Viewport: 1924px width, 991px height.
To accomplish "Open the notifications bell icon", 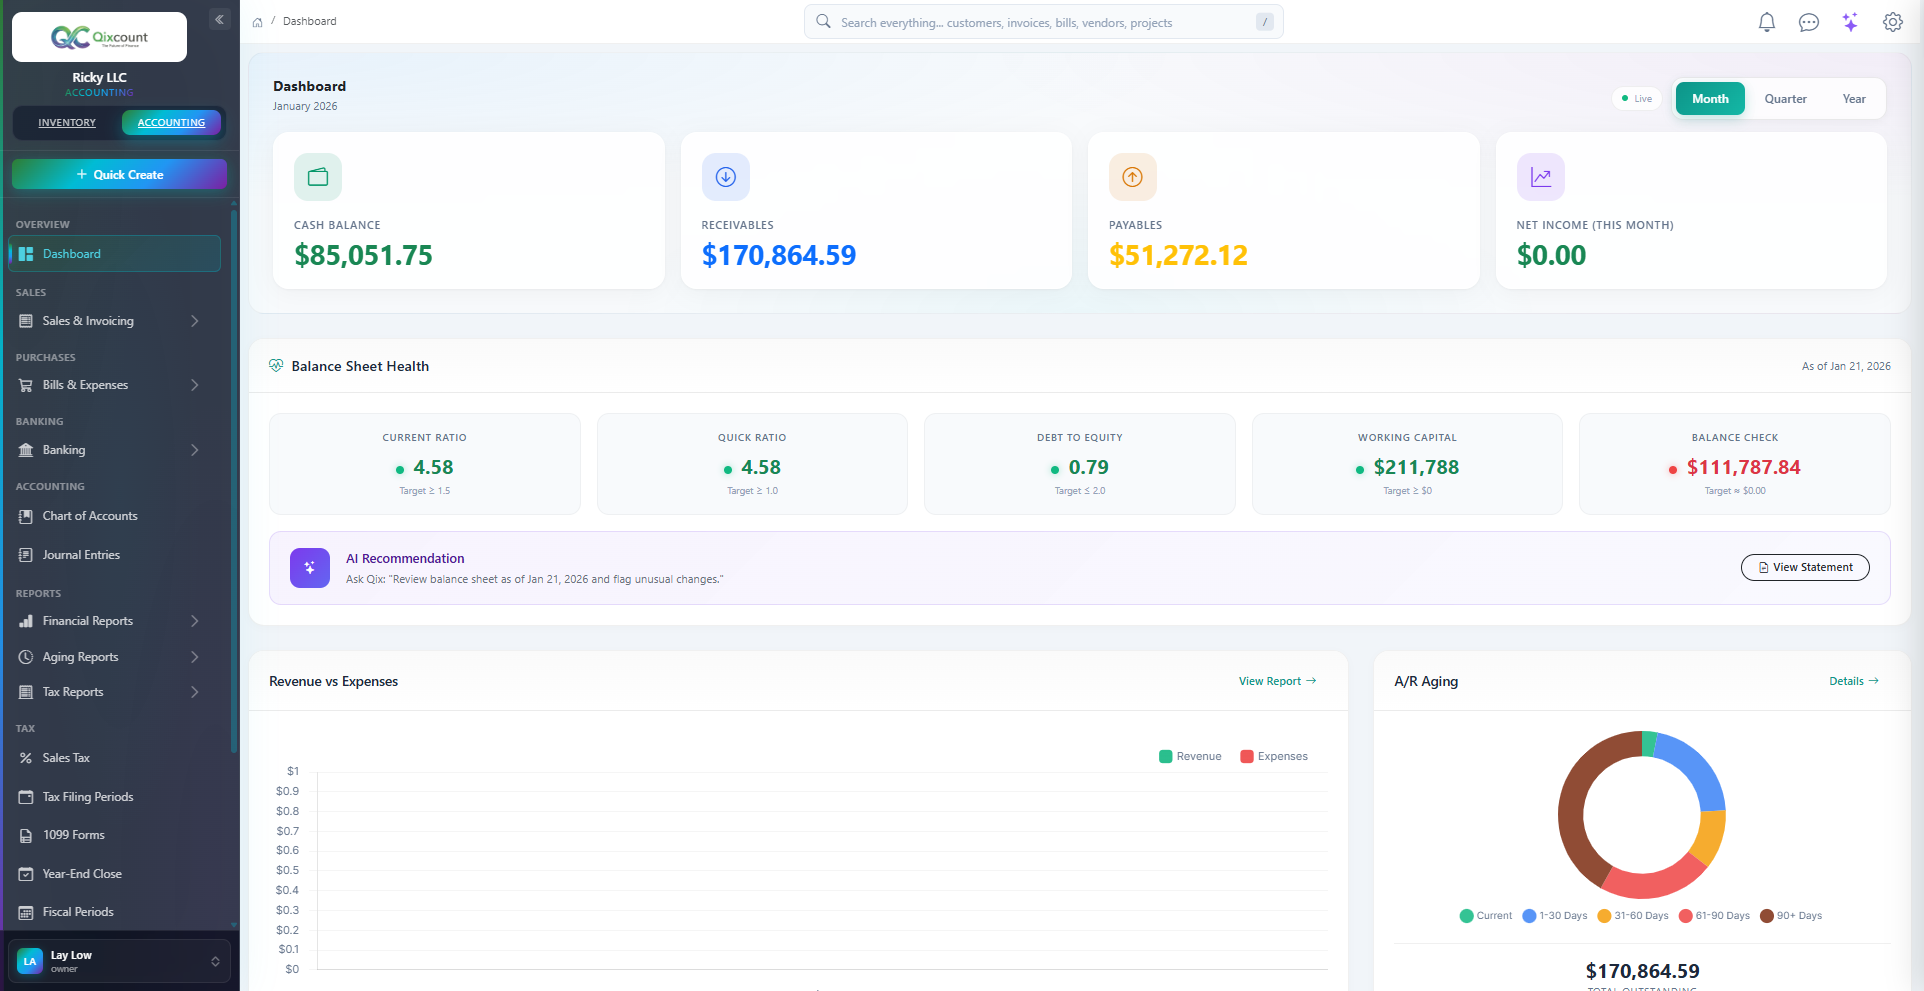I will [x=1766, y=22].
